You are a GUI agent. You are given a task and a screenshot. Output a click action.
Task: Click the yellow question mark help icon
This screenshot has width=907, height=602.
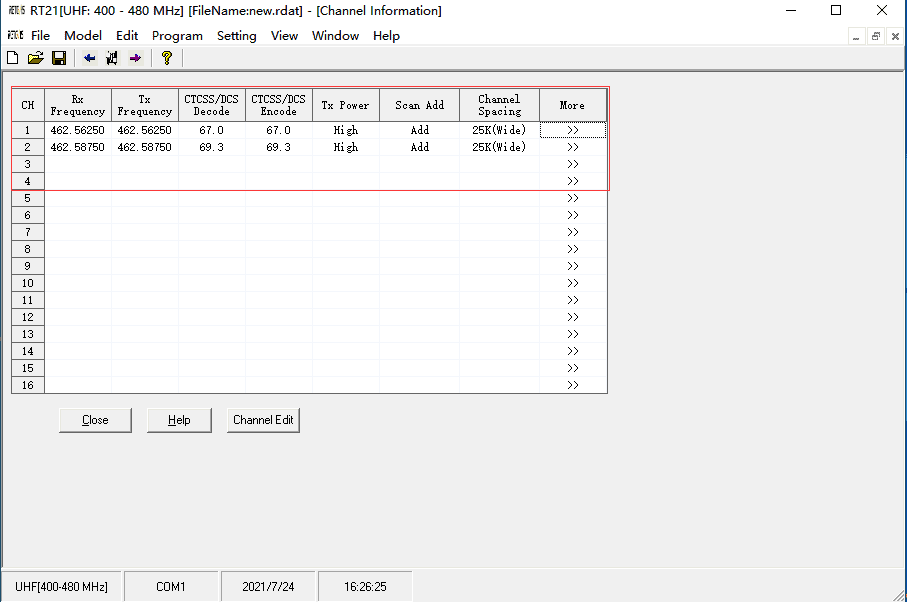point(167,58)
